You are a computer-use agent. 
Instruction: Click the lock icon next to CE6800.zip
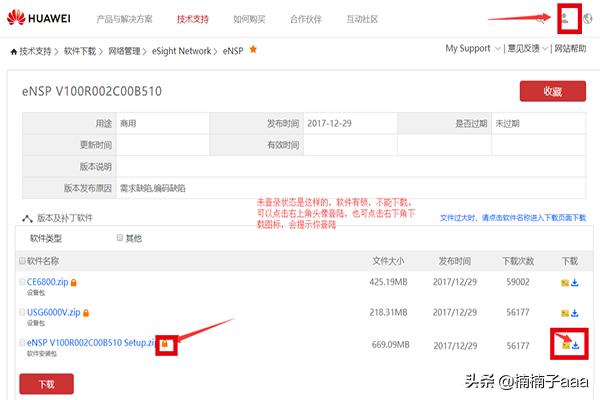pyautogui.click(x=73, y=282)
